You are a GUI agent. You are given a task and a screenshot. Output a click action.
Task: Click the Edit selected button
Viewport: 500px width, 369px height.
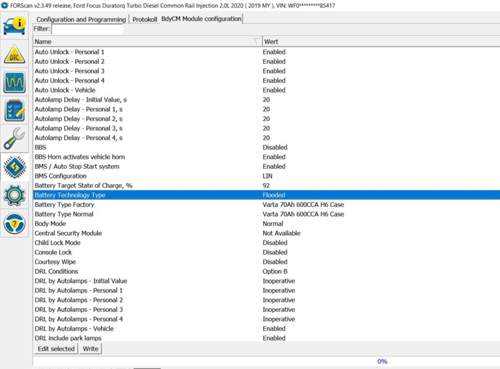pyautogui.click(x=56, y=349)
